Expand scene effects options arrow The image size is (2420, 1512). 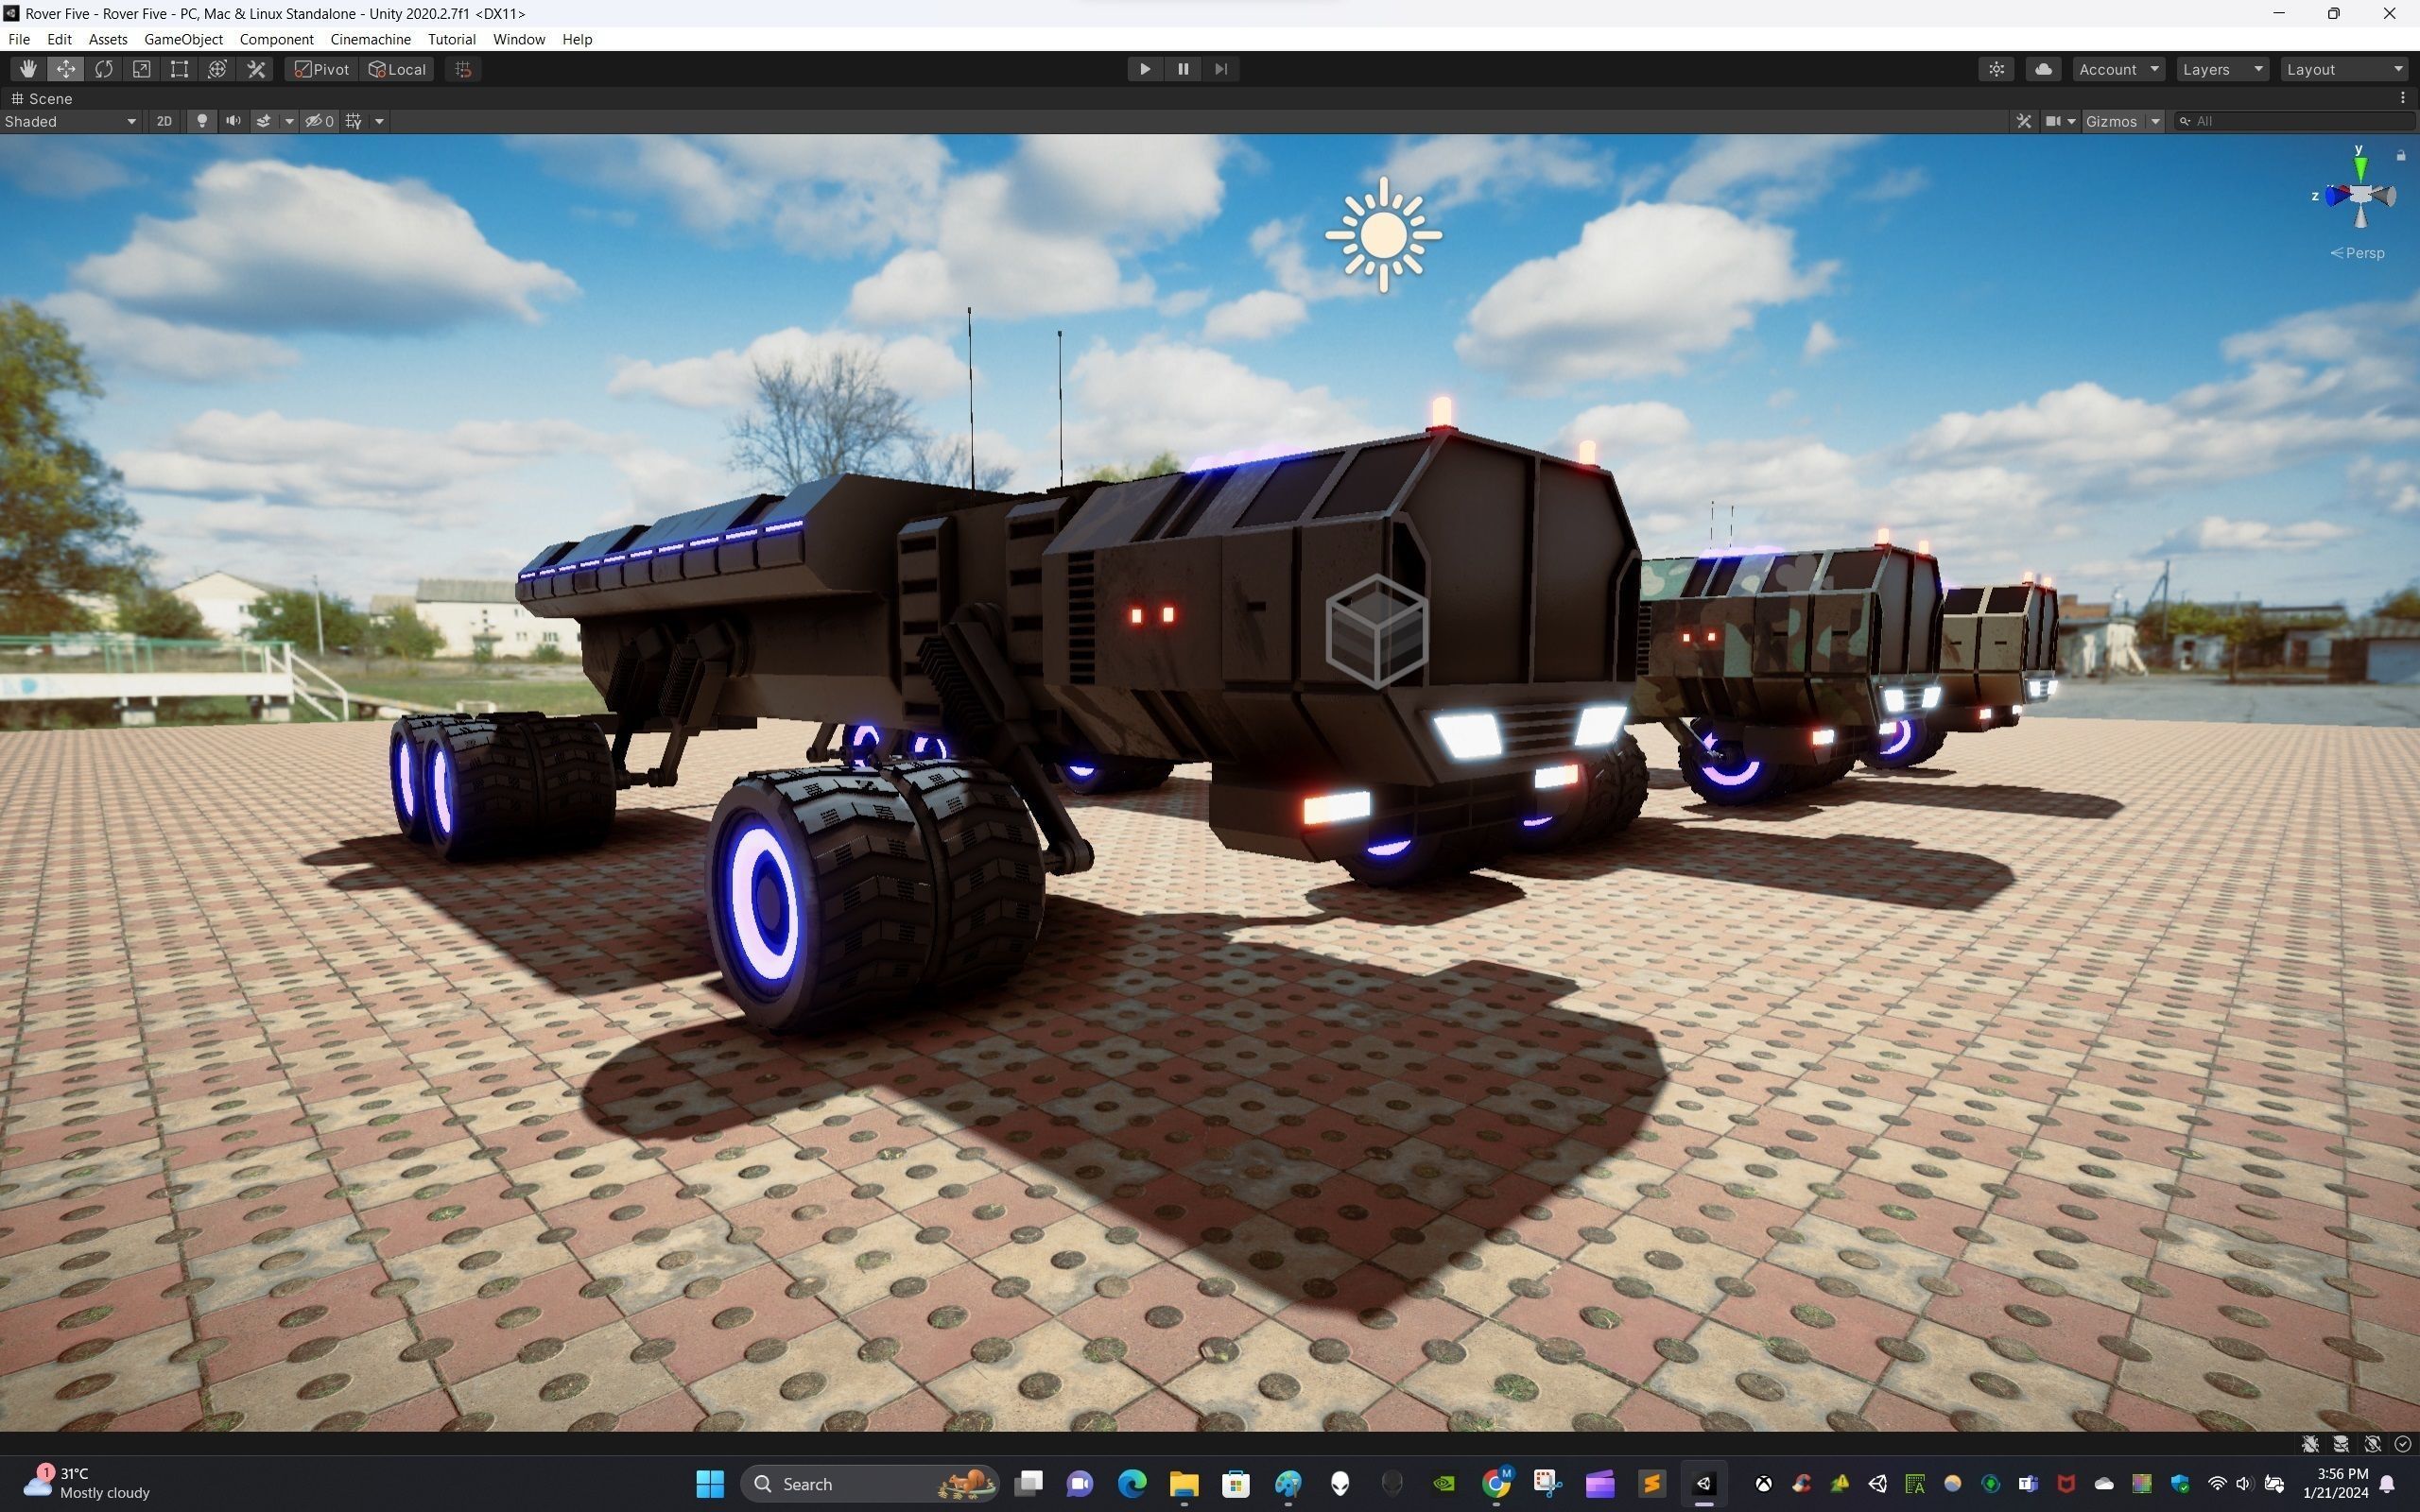point(289,121)
